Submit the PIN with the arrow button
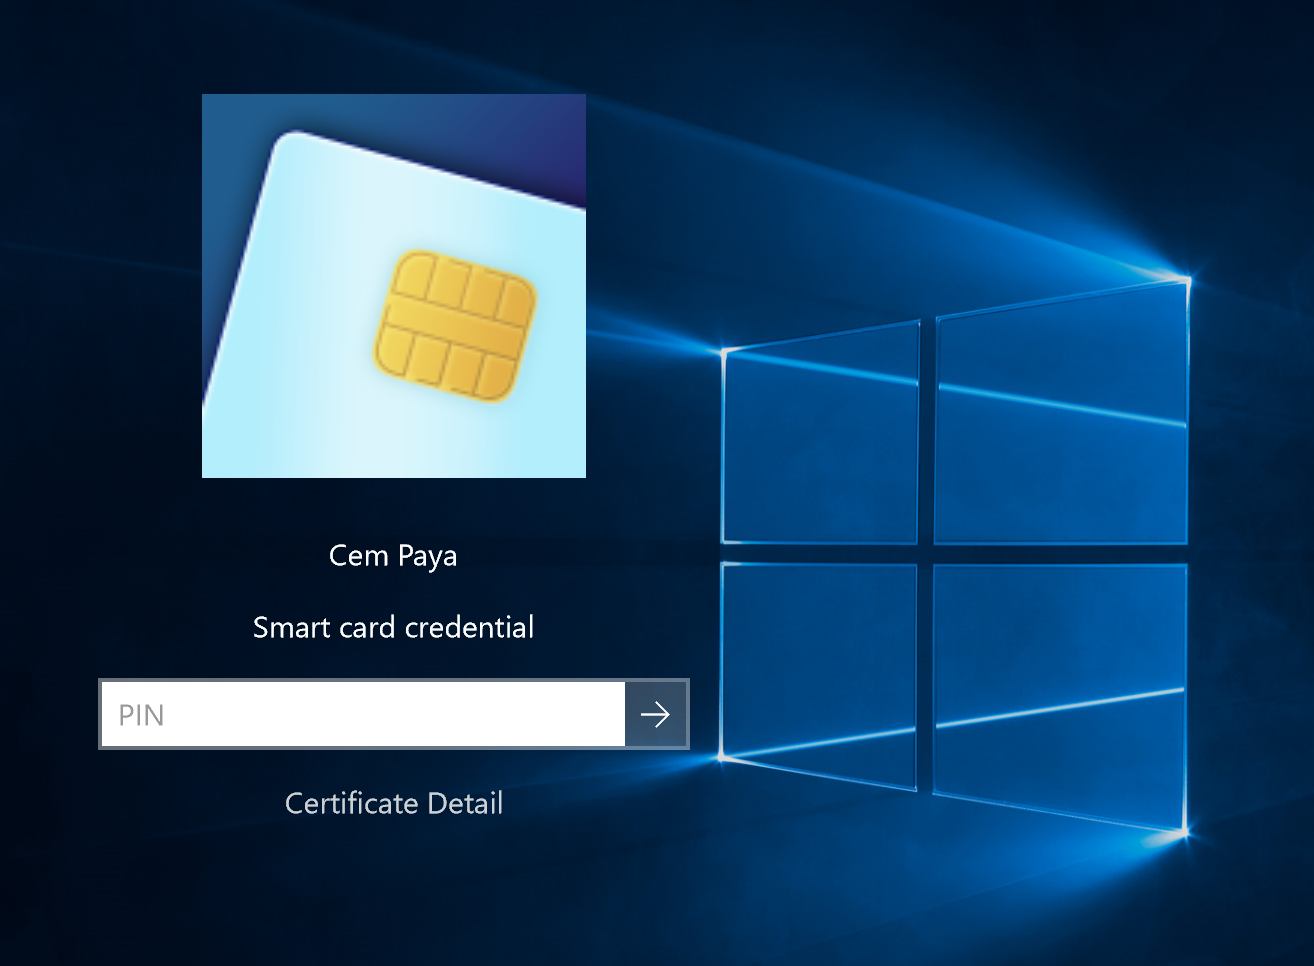The height and width of the screenshot is (966, 1314). click(656, 714)
